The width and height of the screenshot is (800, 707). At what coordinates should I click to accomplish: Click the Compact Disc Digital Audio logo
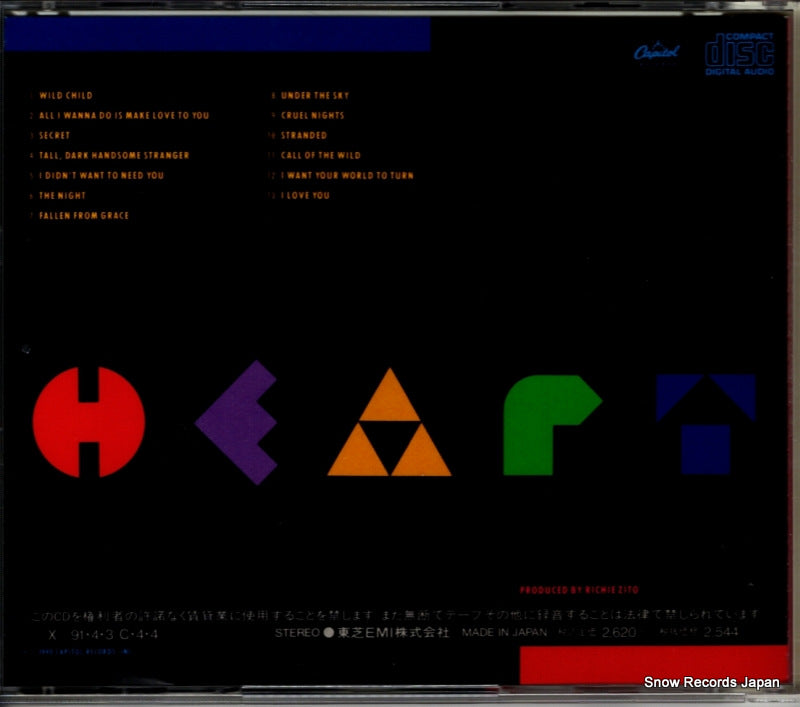739,54
